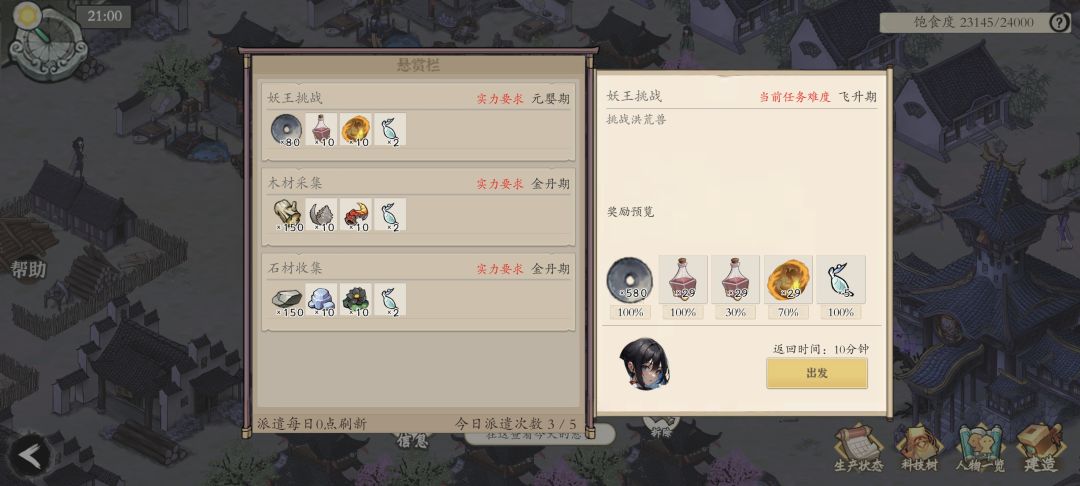The width and height of the screenshot is (1080, 486).
Task: Click the 21:00 time display
Action: point(104,17)
